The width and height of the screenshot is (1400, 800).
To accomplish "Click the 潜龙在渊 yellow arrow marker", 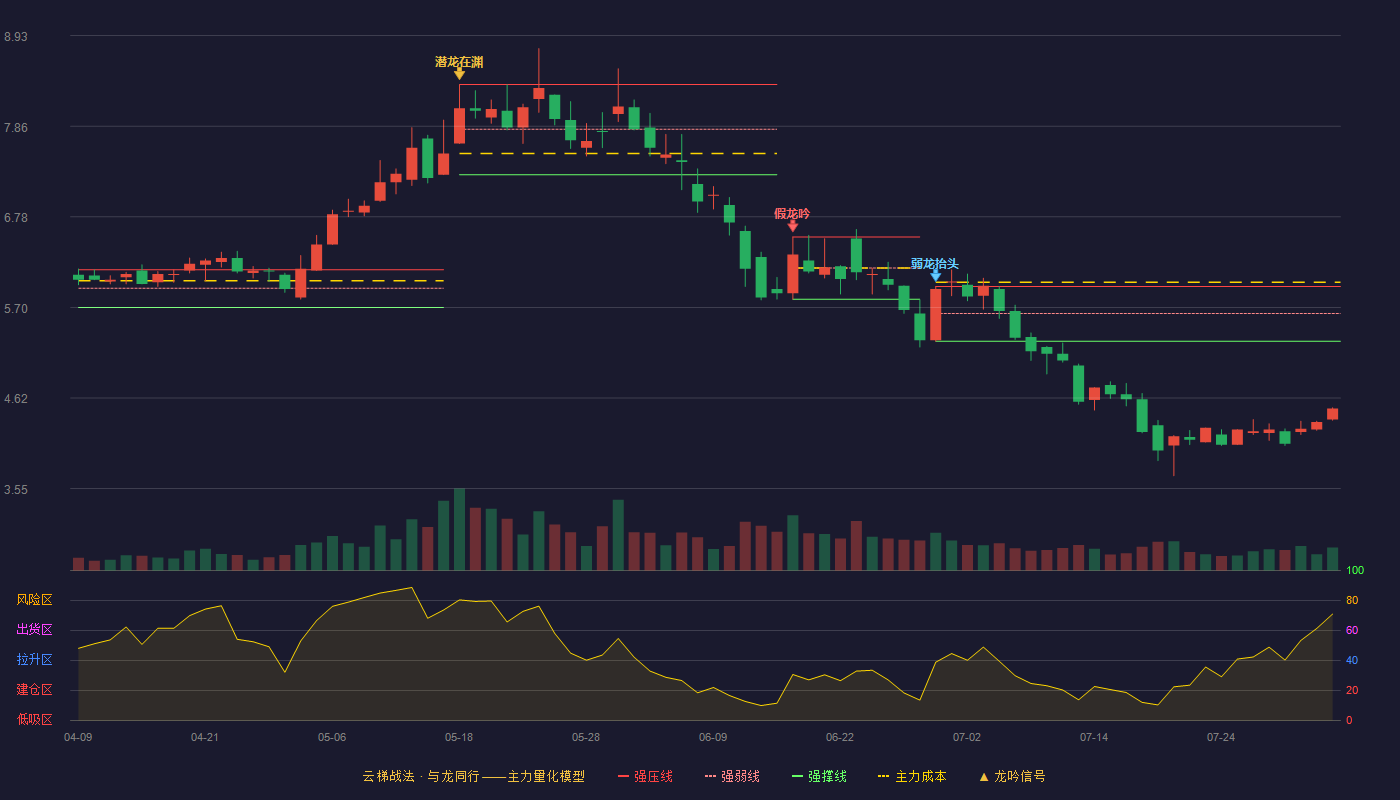I will pos(459,74).
